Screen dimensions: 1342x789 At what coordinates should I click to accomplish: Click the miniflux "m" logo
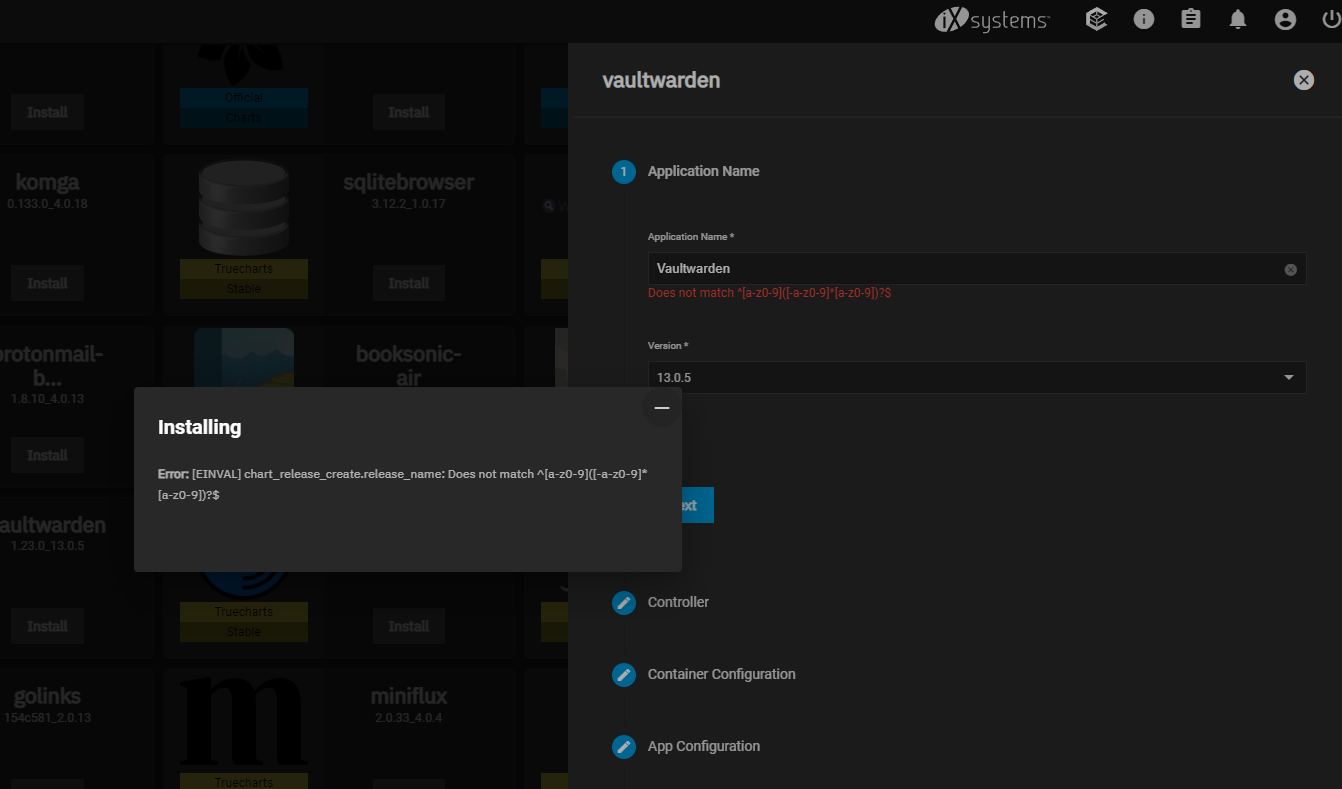click(244, 722)
